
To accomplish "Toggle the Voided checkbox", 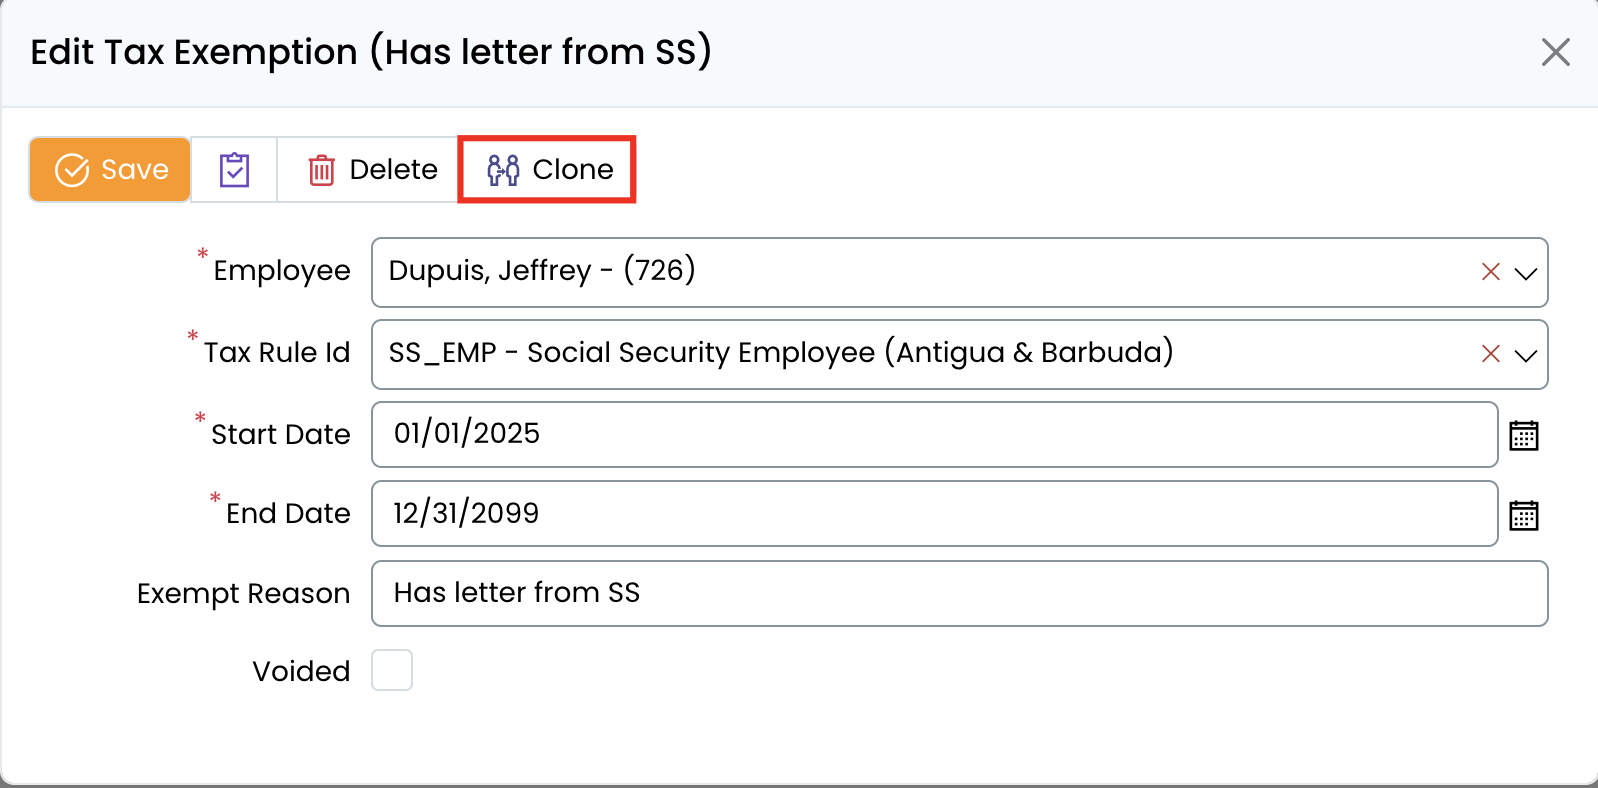I will point(392,670).
